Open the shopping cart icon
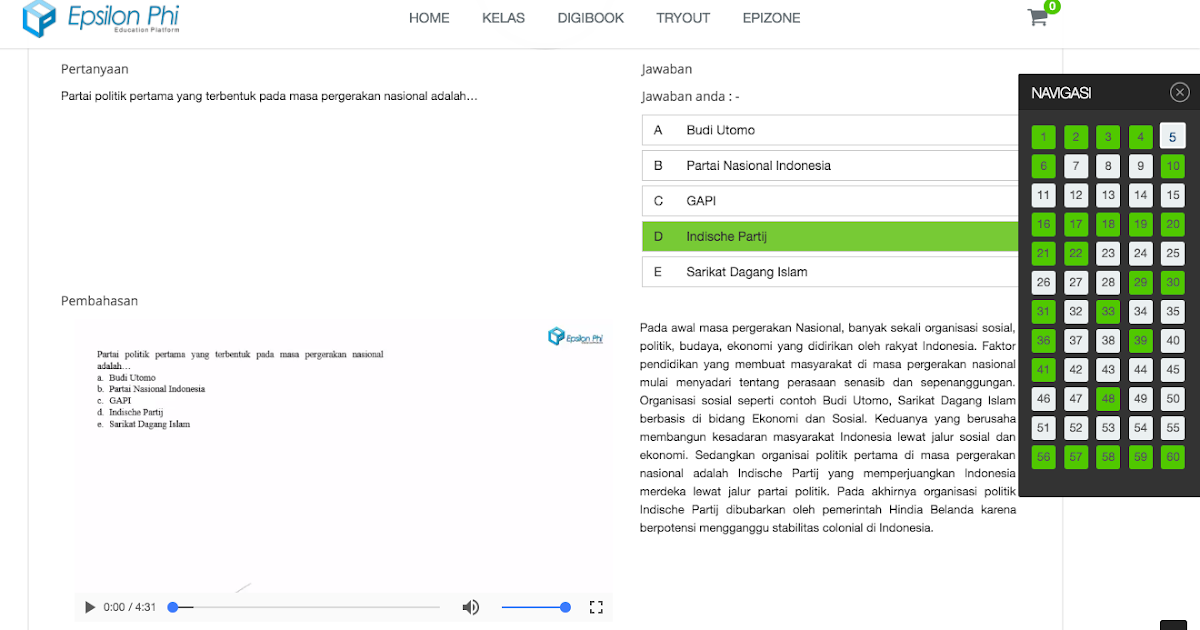1200x630 pixels. [x=1037, y=17]
